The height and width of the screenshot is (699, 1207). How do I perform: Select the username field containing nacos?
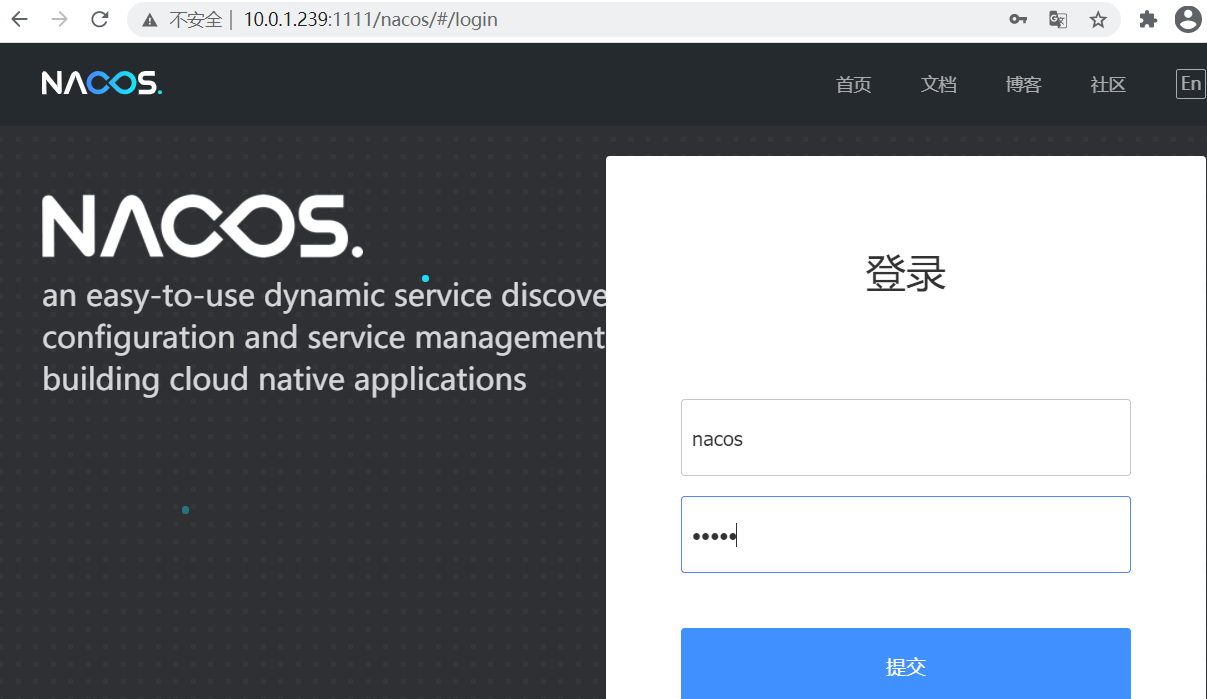905,437
